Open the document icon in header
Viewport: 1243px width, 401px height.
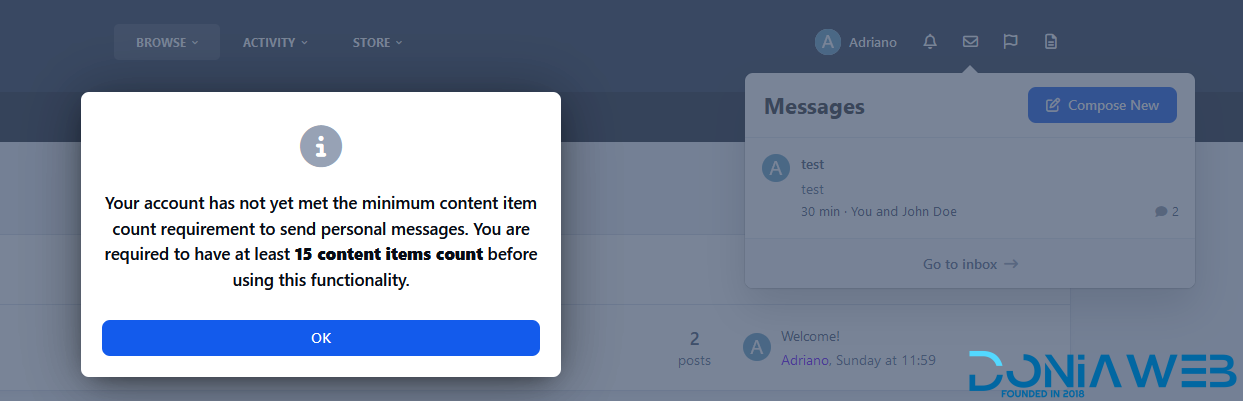click(x=1050, y=42)
